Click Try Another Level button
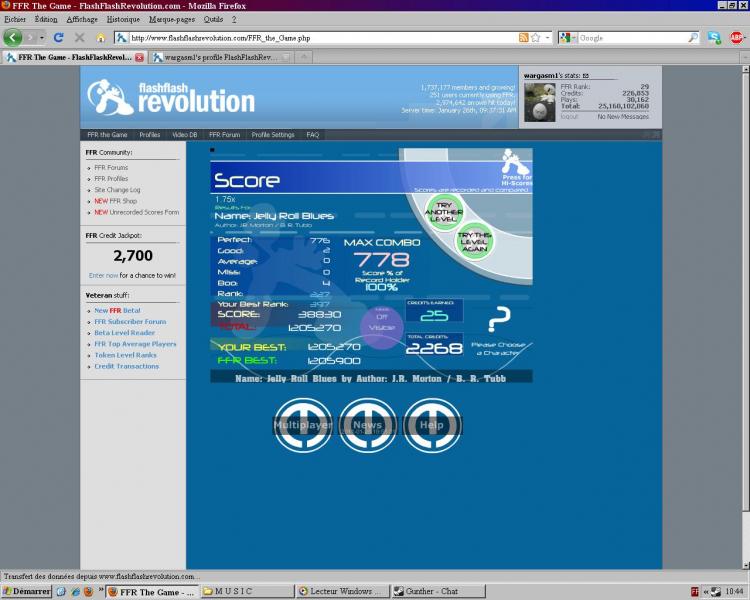The image size is (750, 600). pyautogui.click(x=445, y=211)
